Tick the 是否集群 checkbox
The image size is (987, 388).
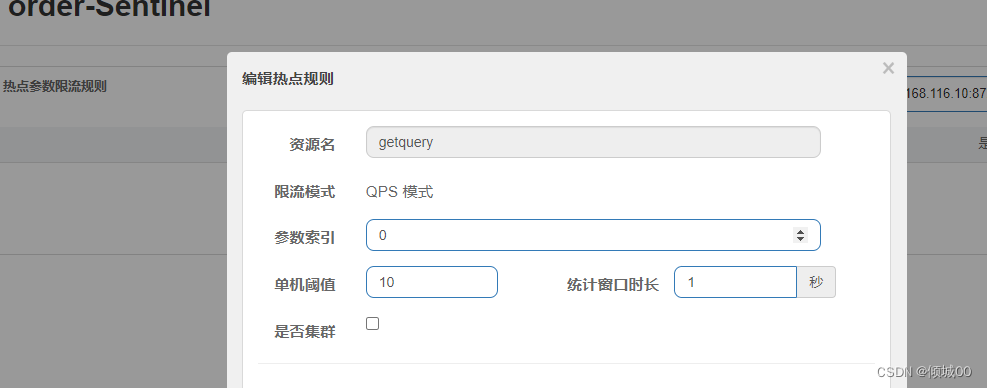point(373,324)
